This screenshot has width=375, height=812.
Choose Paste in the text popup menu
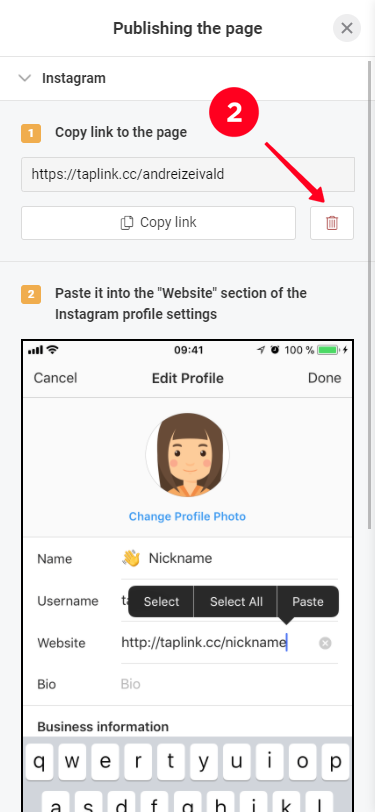pos(308,602)
